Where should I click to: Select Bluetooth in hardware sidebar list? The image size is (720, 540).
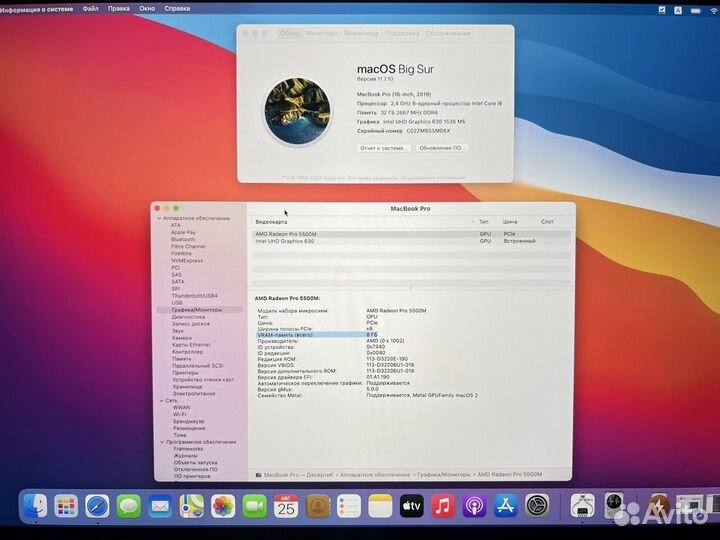(183, 240)
